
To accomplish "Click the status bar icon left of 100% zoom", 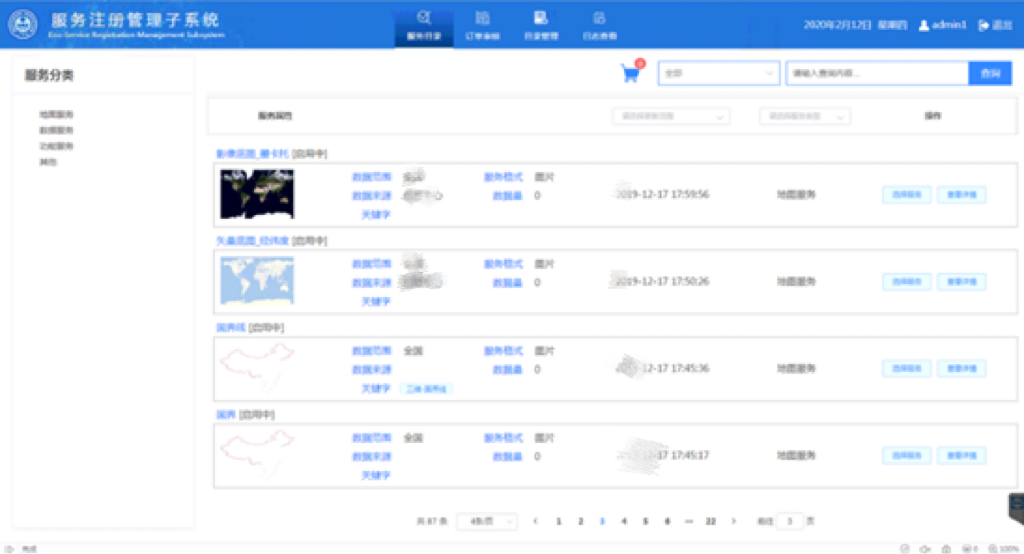I will [970, 549].
